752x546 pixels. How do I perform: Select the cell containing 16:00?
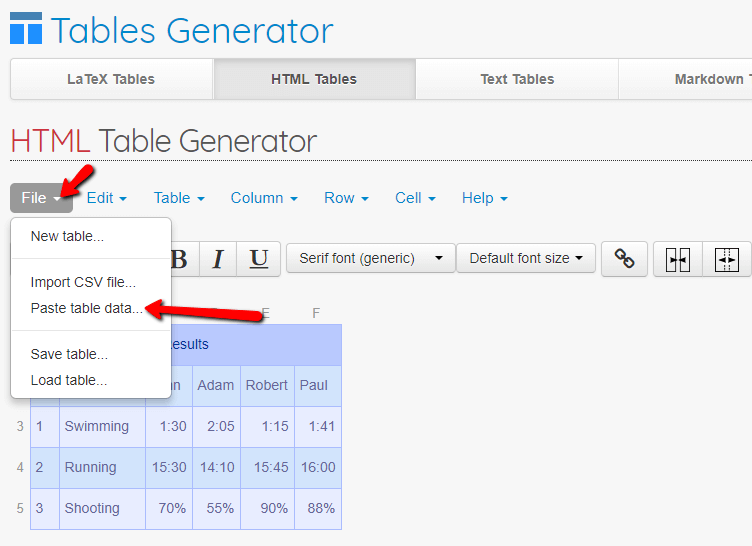pyautogui.click(x=318, y=467)
